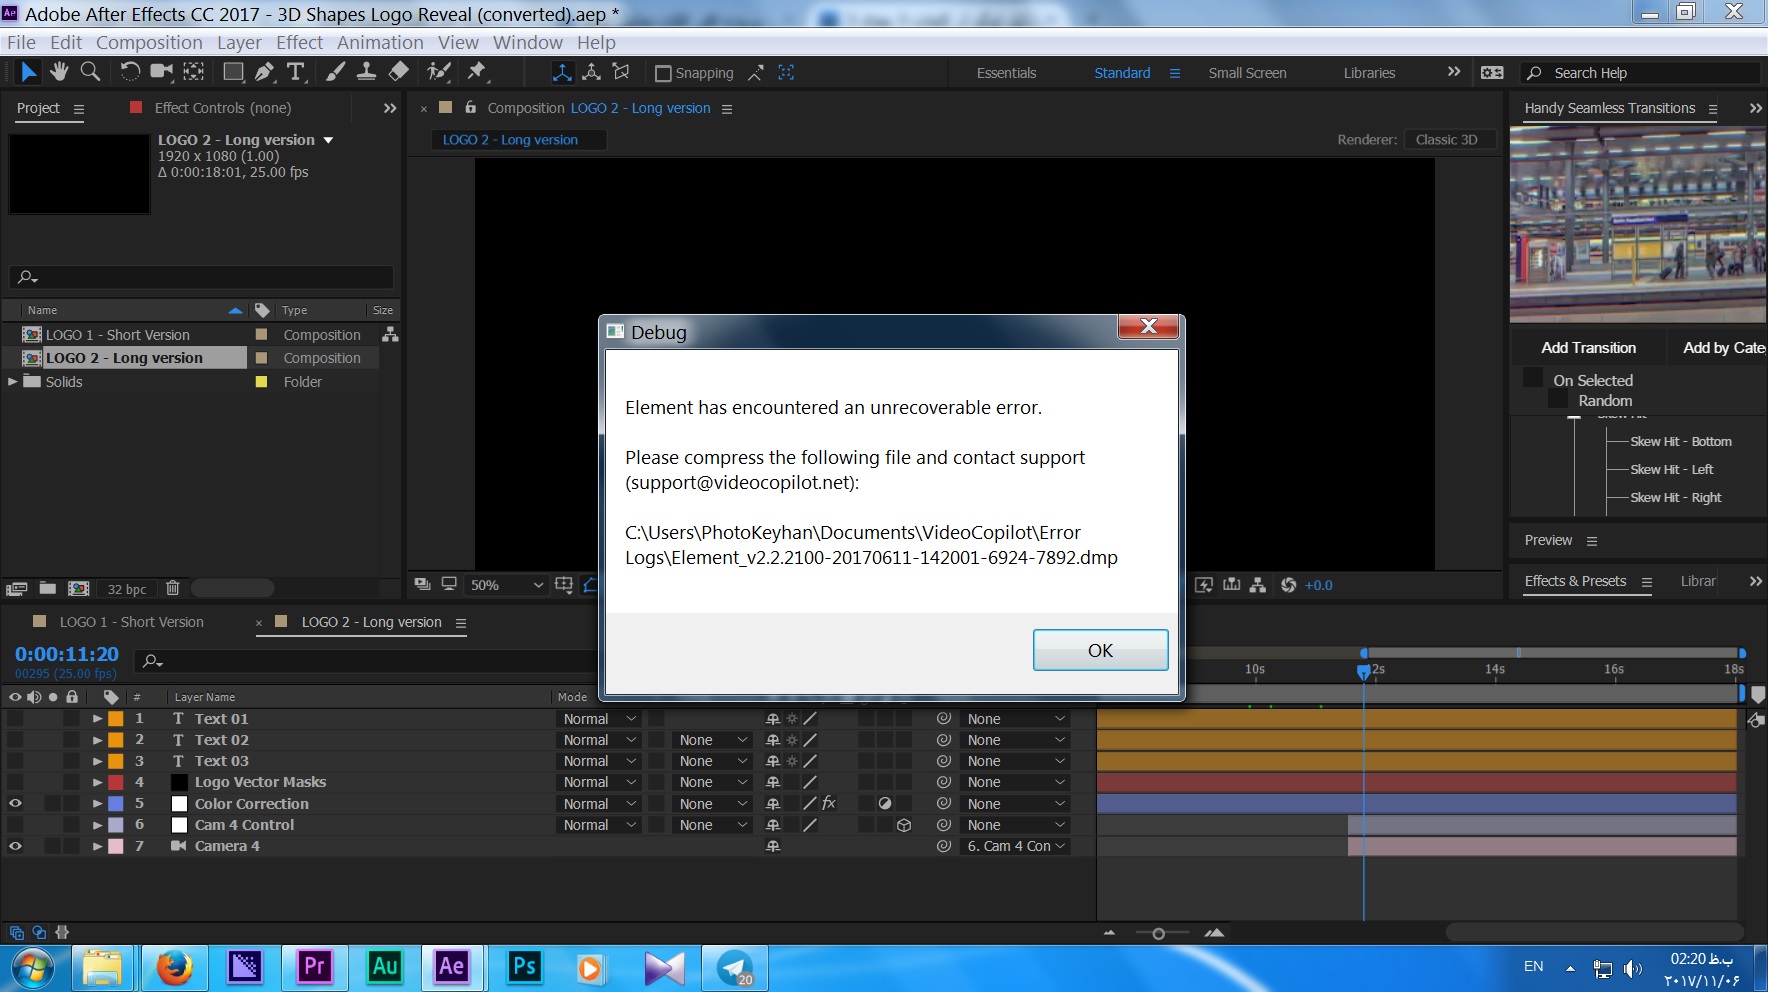Select the Unified Camera tool
Viewport: 1768px width, 992px height.
[x=162, y=71]
